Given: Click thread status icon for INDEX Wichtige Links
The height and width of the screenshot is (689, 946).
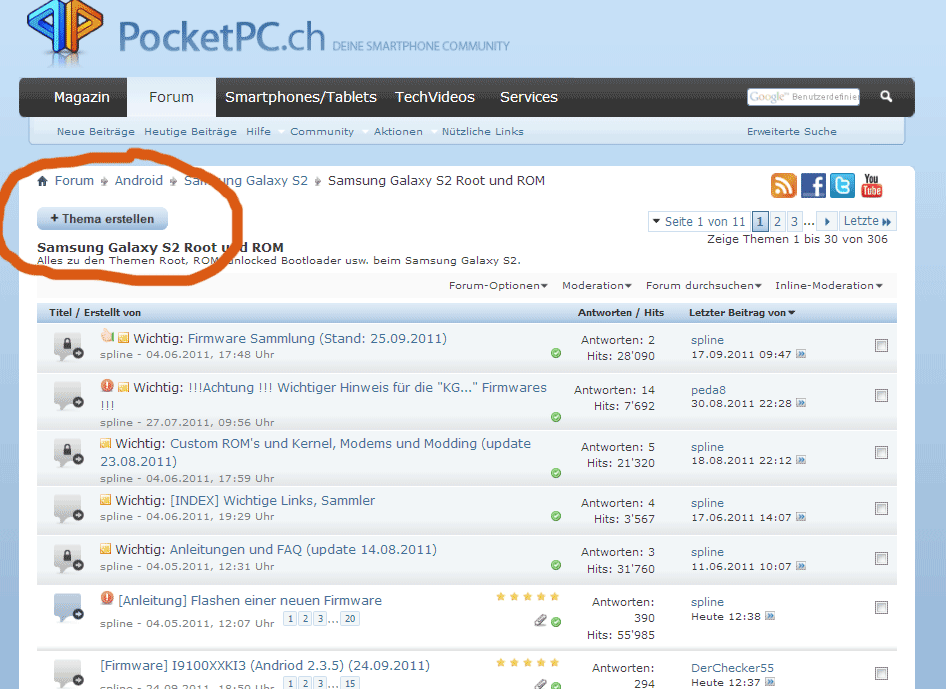Looking at the screenshot, I should 68,509.
